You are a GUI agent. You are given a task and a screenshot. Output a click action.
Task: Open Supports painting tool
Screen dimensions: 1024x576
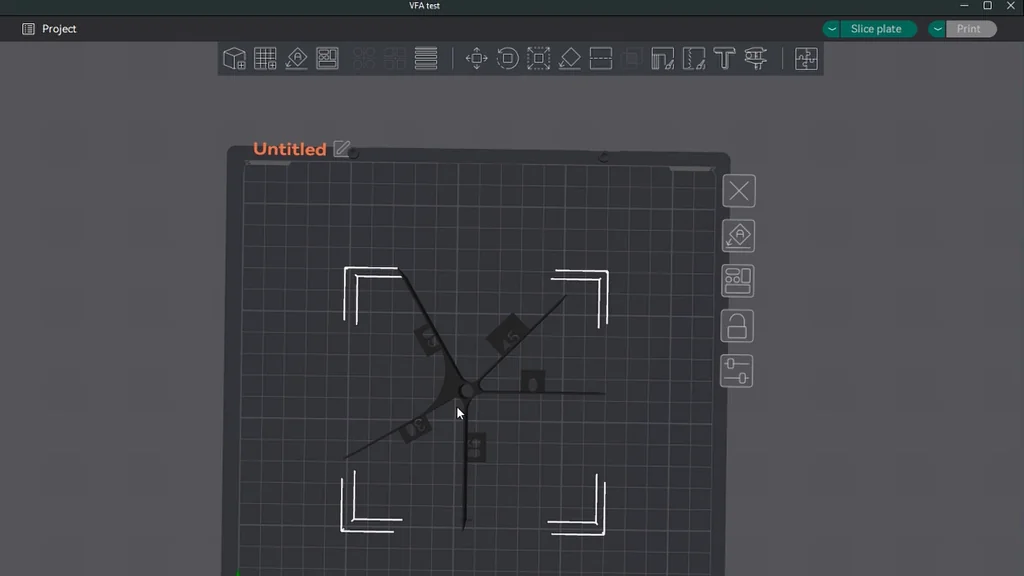[662, 59]
